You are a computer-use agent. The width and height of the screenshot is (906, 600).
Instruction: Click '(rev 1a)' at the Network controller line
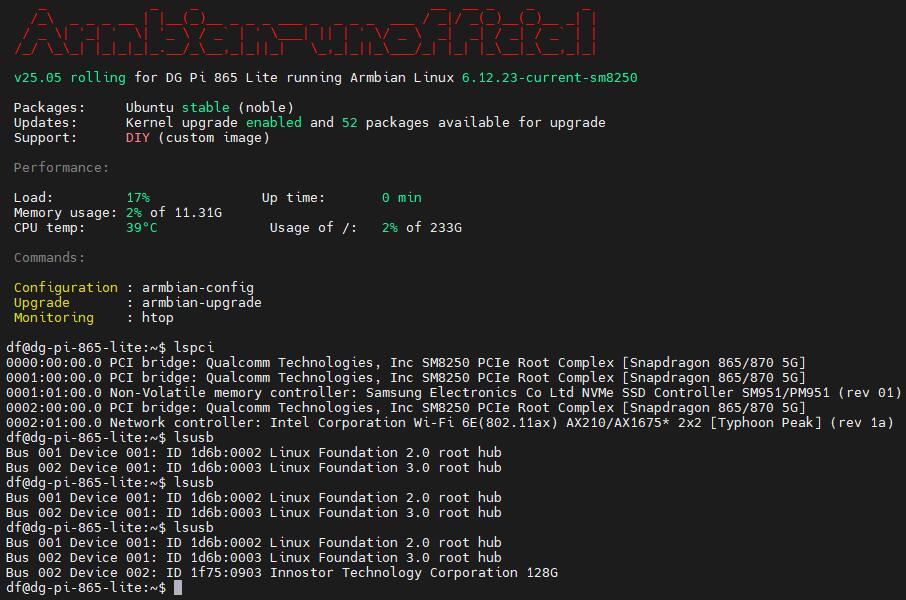tap(862, 423)
